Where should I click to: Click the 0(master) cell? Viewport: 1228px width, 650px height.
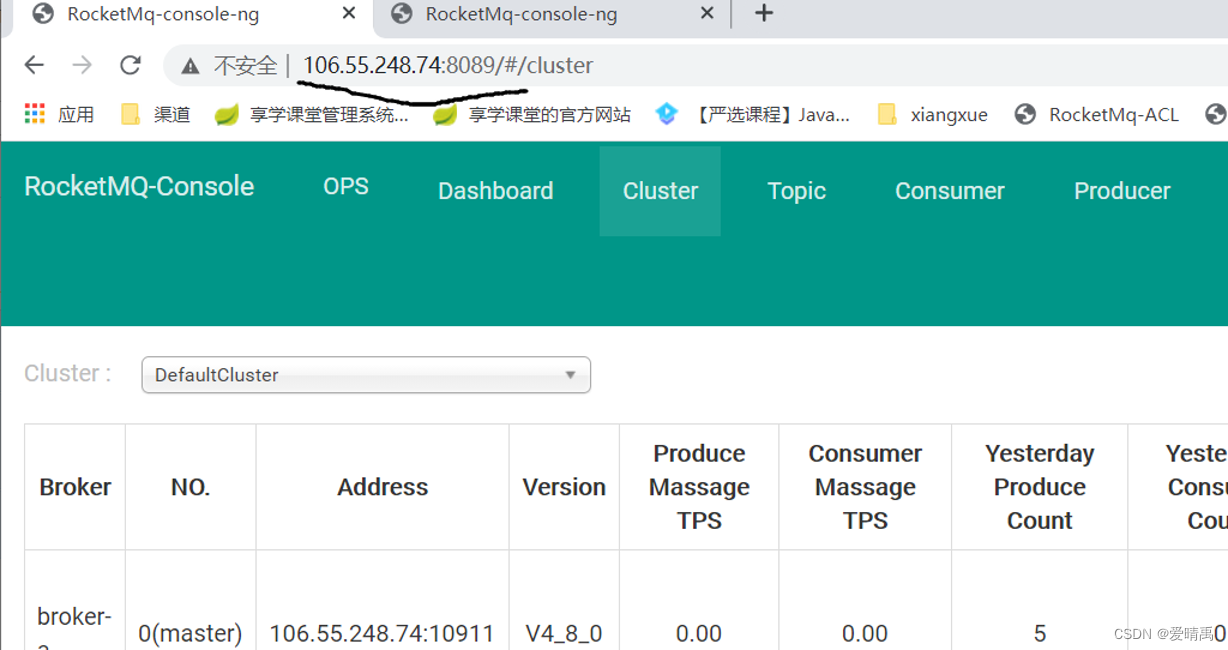click(190, 633)
